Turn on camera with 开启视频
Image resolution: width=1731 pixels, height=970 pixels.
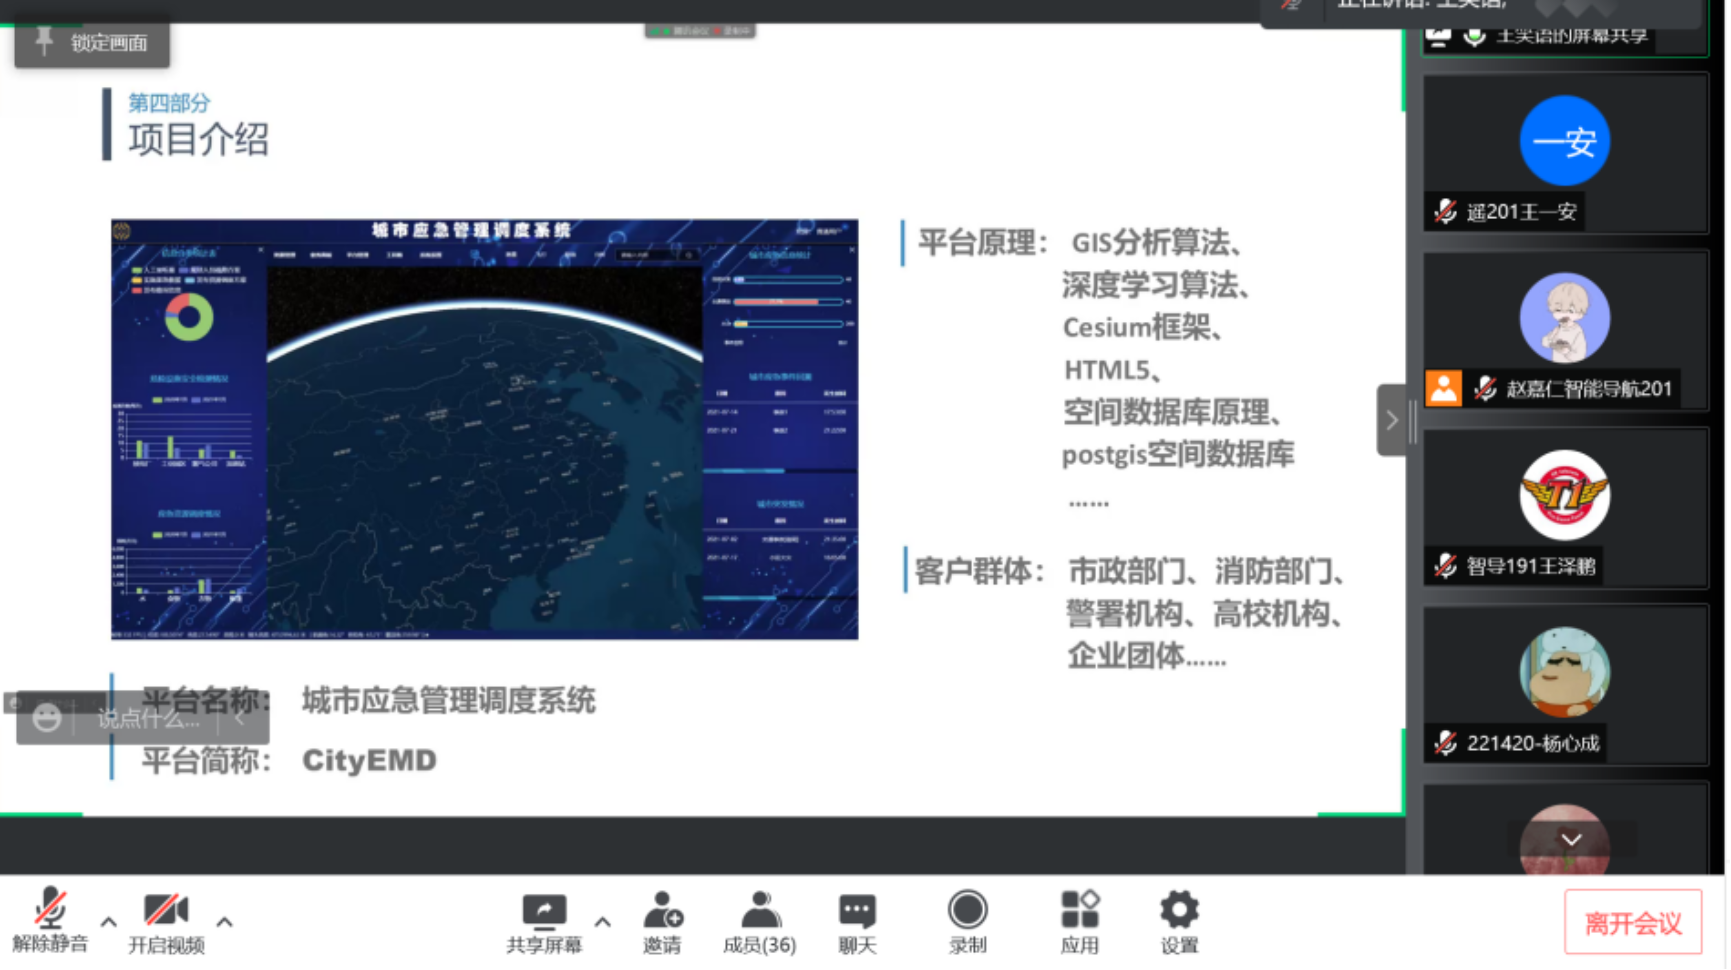click(x=166, y=920)
